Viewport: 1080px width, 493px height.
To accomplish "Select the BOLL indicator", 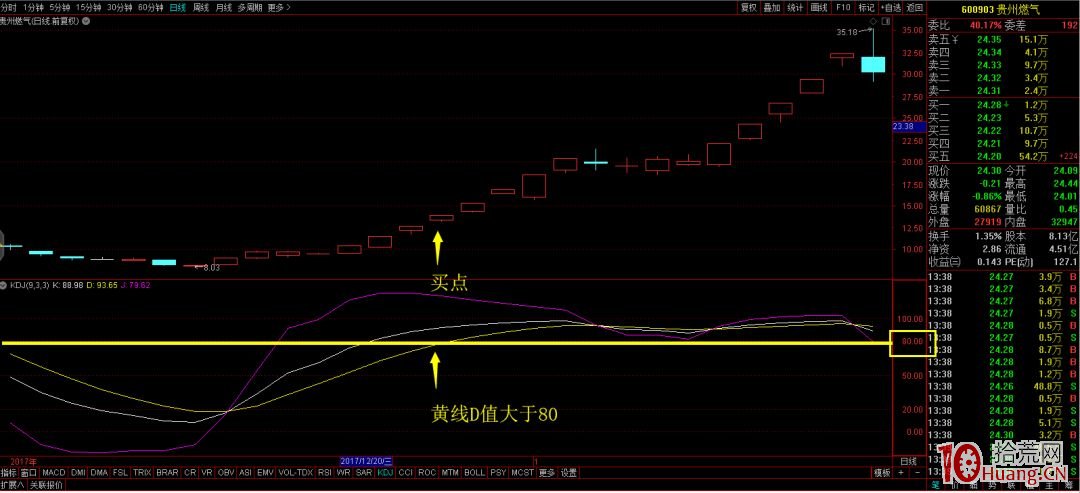I will click(475, 473).
